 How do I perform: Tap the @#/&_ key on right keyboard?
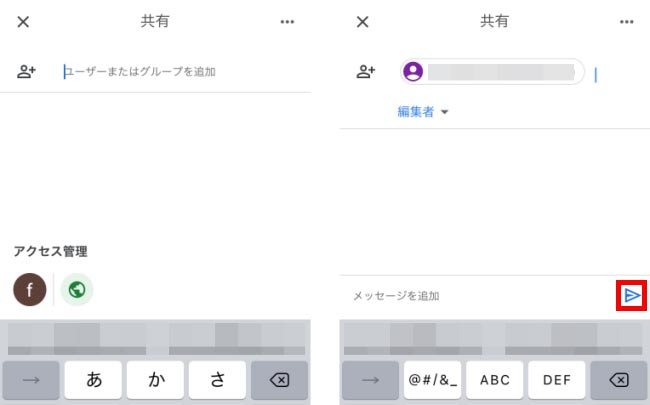(432, 380)
